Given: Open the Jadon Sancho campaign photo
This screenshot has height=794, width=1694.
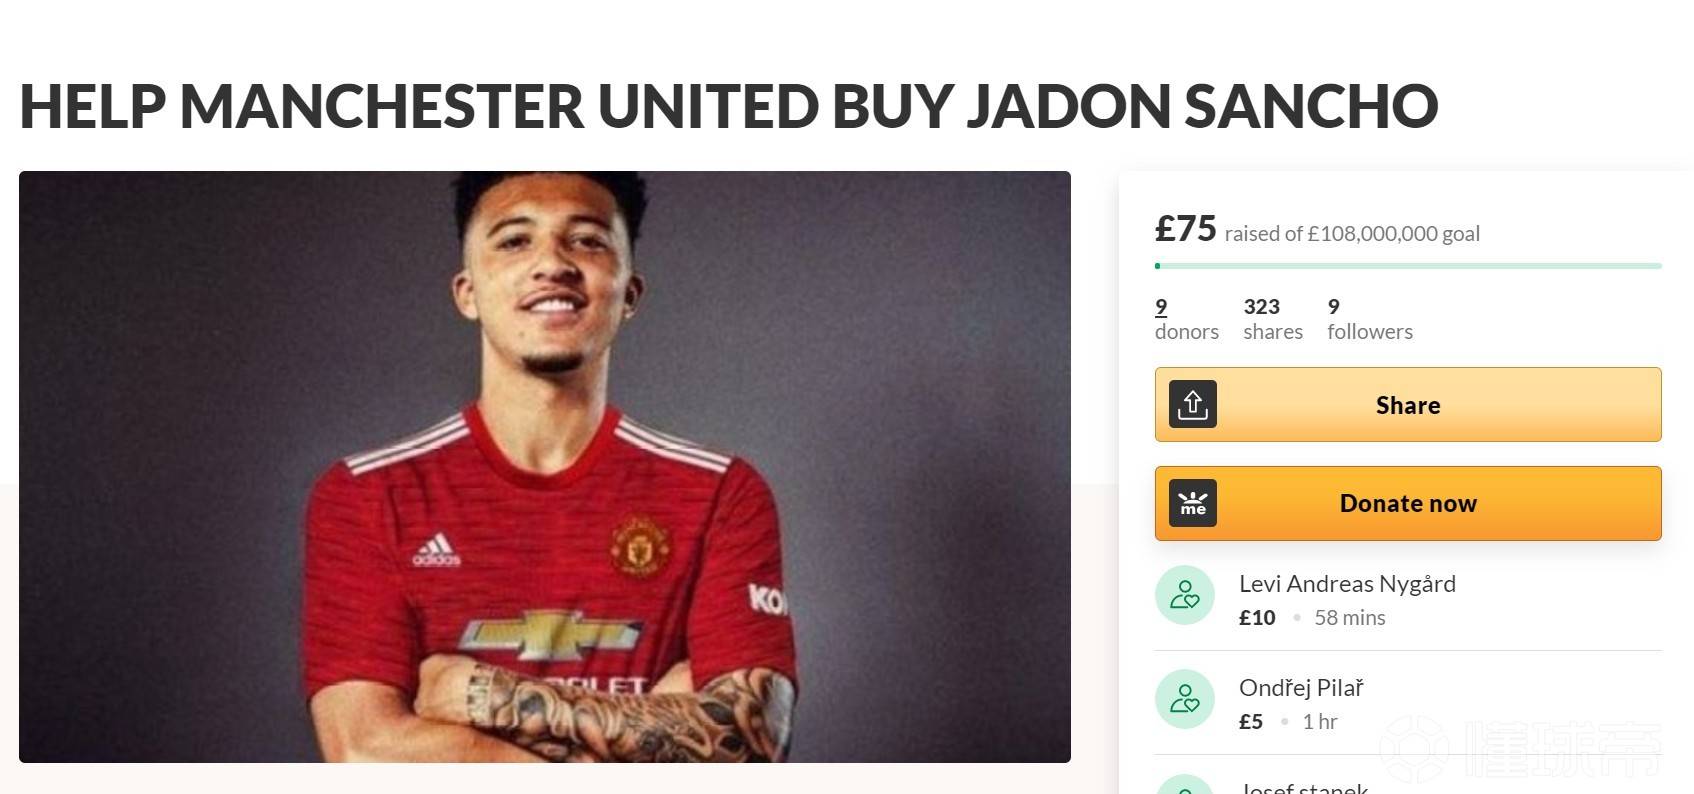Looking at the screenshot, I should pos(545,467).
